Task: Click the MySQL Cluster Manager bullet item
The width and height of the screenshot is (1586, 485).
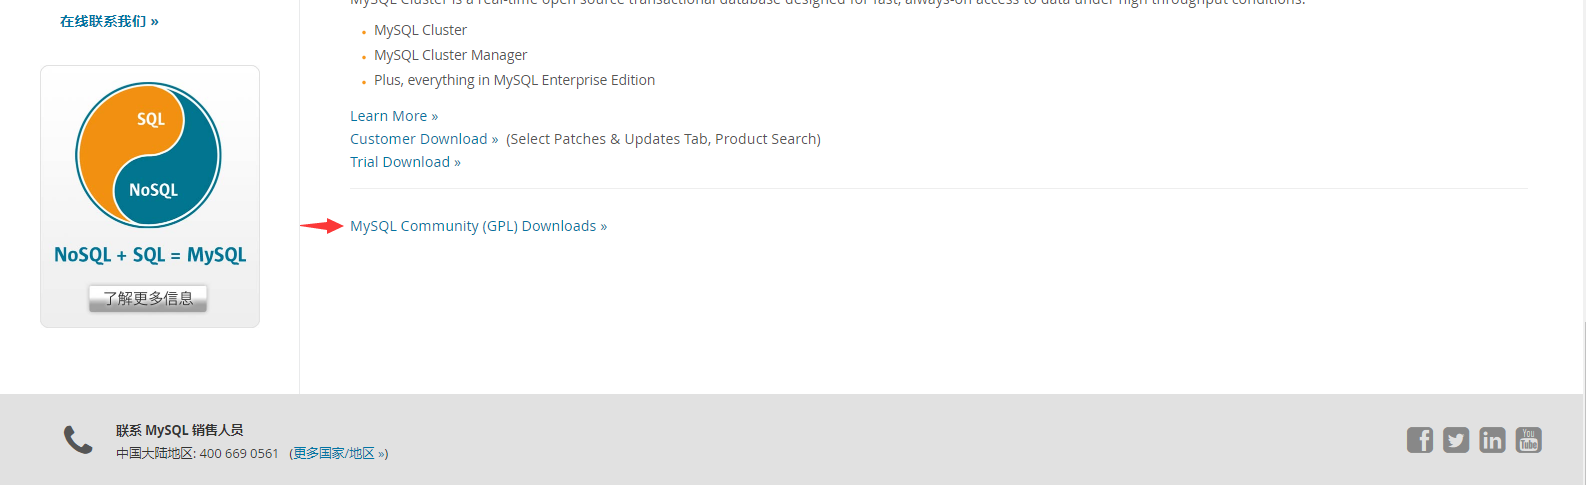Action: (450, 55)
